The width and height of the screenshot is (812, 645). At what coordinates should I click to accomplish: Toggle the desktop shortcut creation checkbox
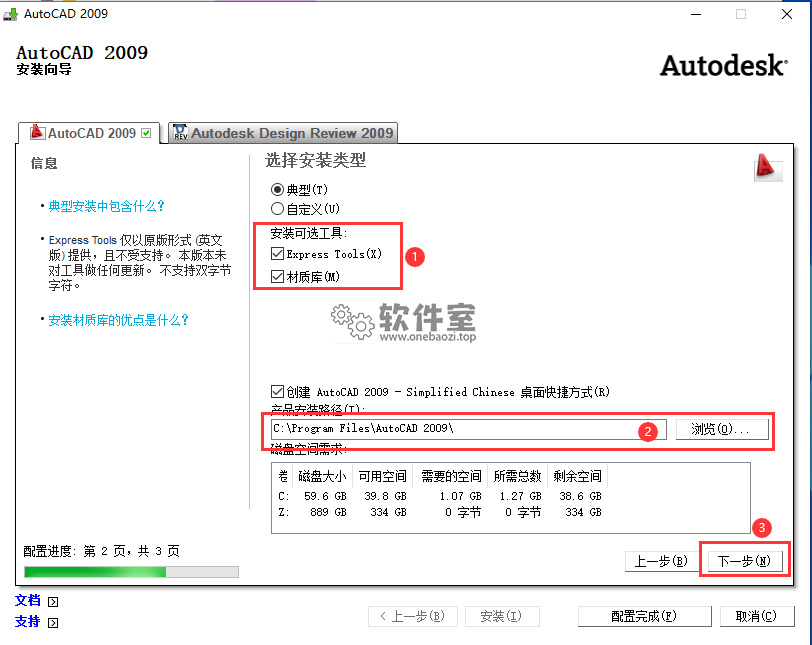278,391
